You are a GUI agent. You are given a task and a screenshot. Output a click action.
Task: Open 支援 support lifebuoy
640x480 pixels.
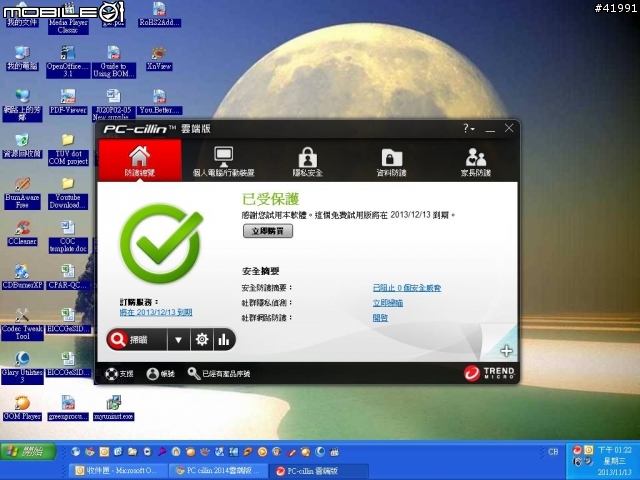[119, 373]
